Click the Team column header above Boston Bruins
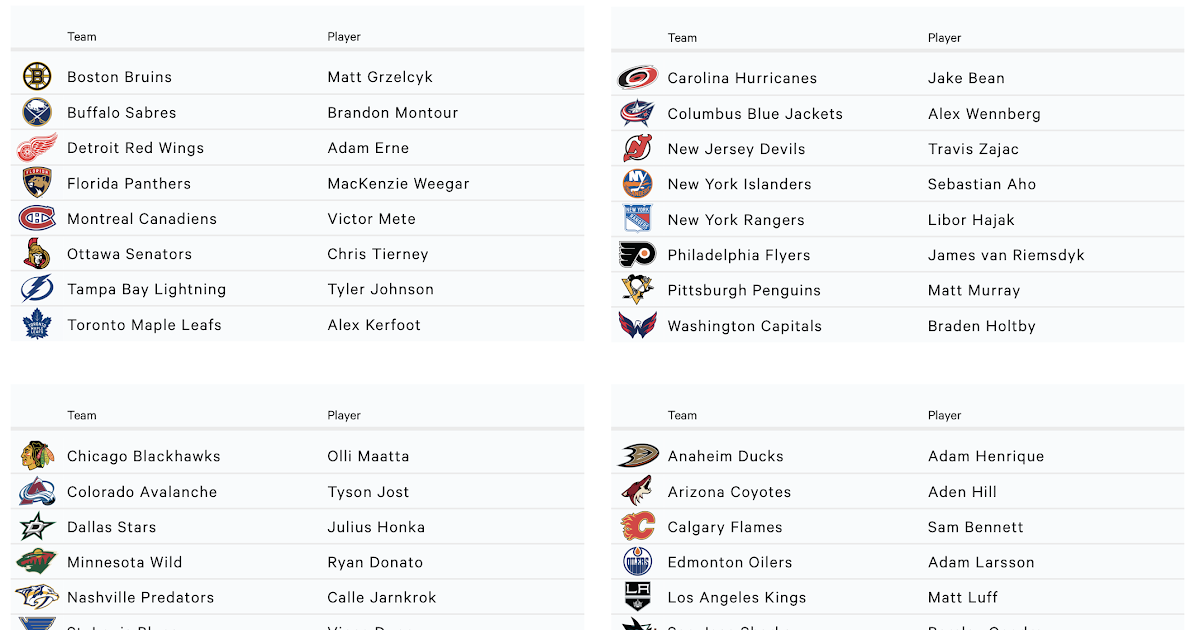This screenshot has height=630, width=1200. pyautogui.click(x=82, y=37)
